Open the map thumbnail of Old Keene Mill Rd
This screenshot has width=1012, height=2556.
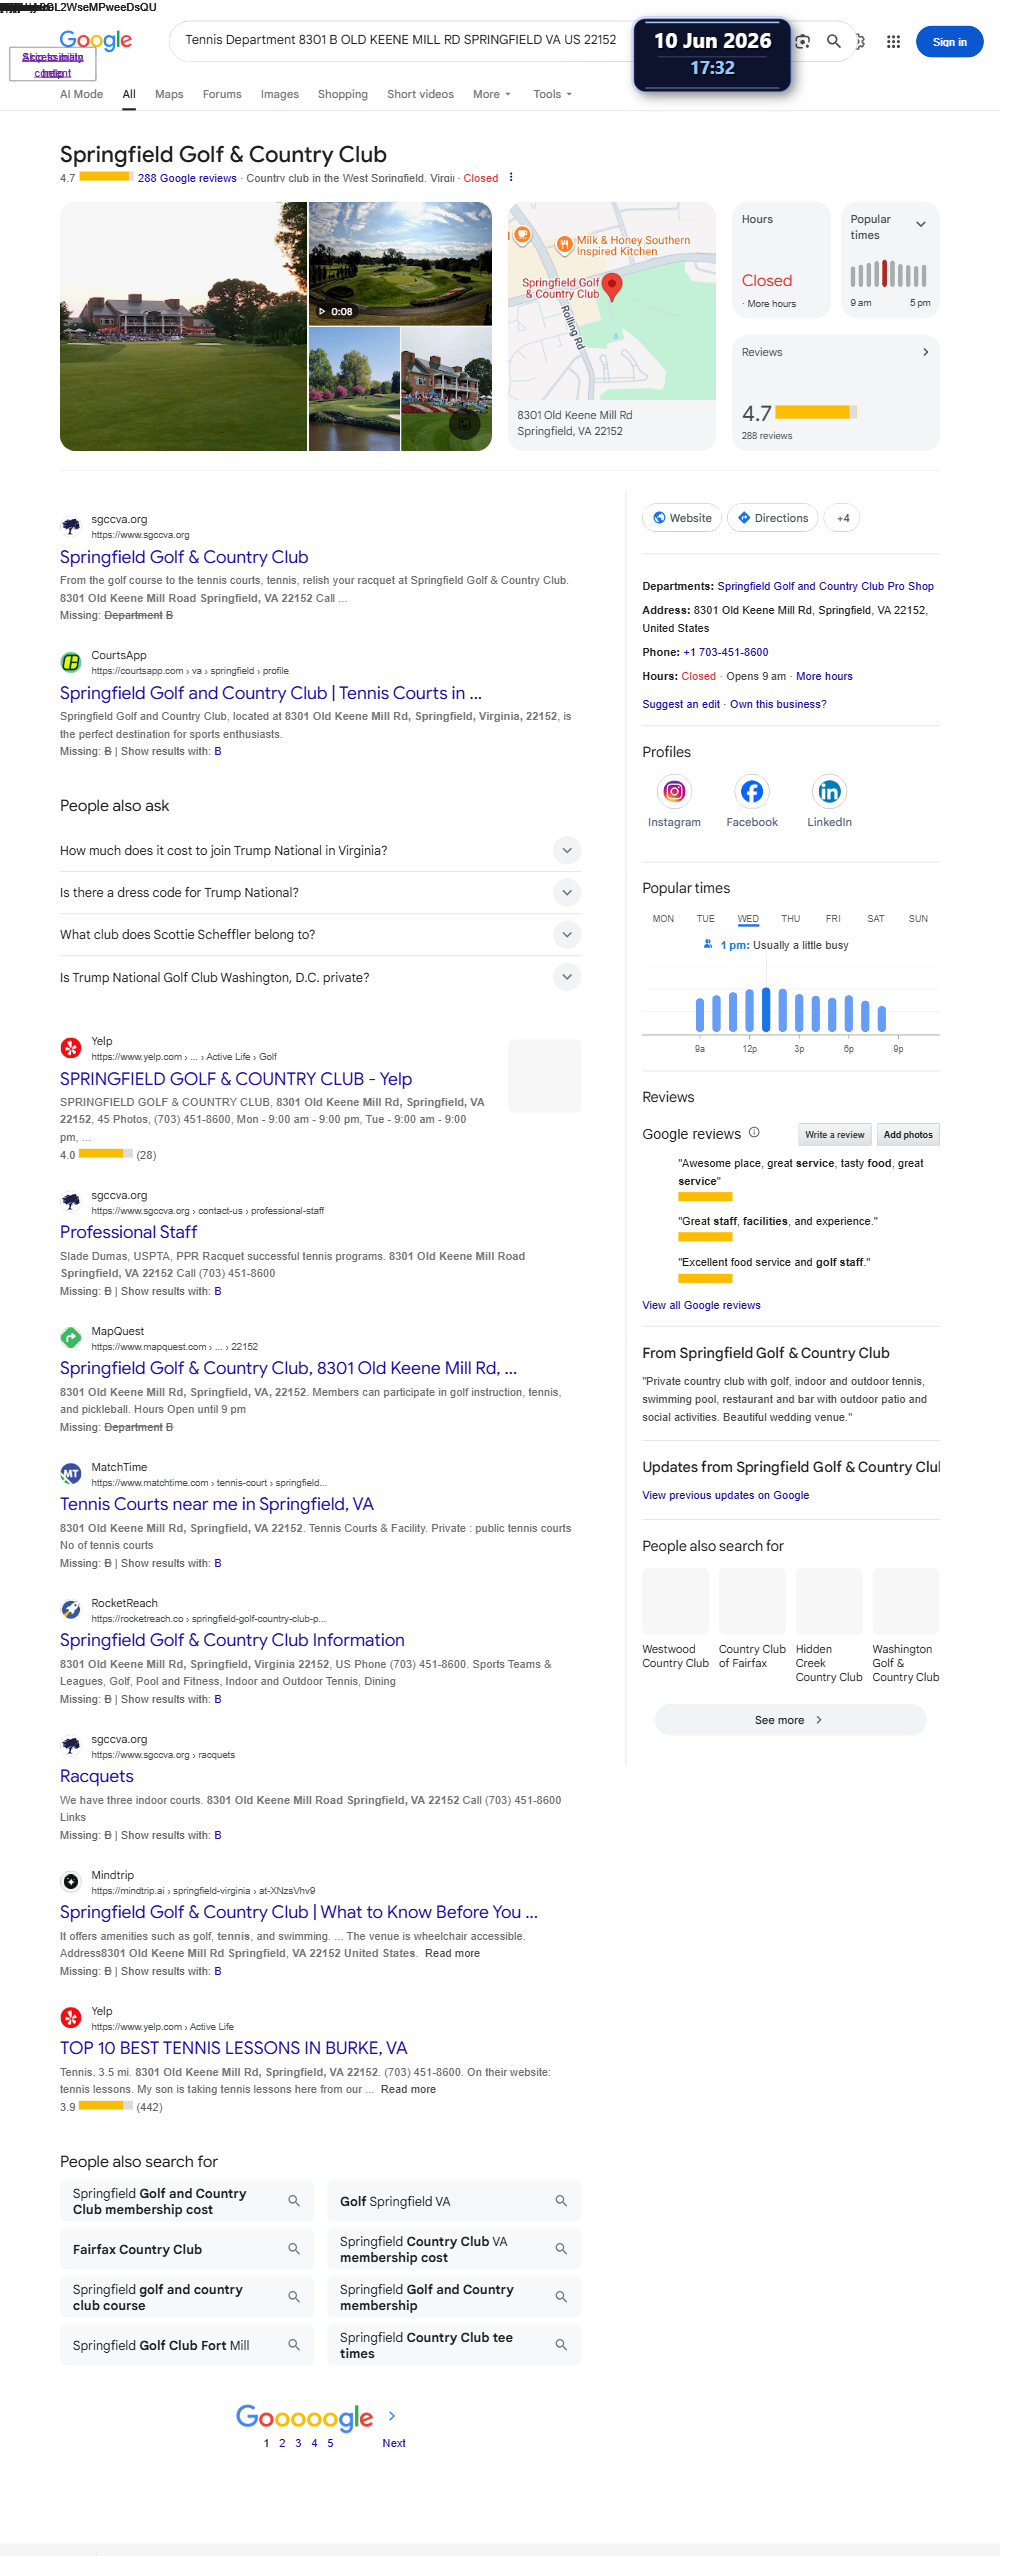(x=612, y=301)
